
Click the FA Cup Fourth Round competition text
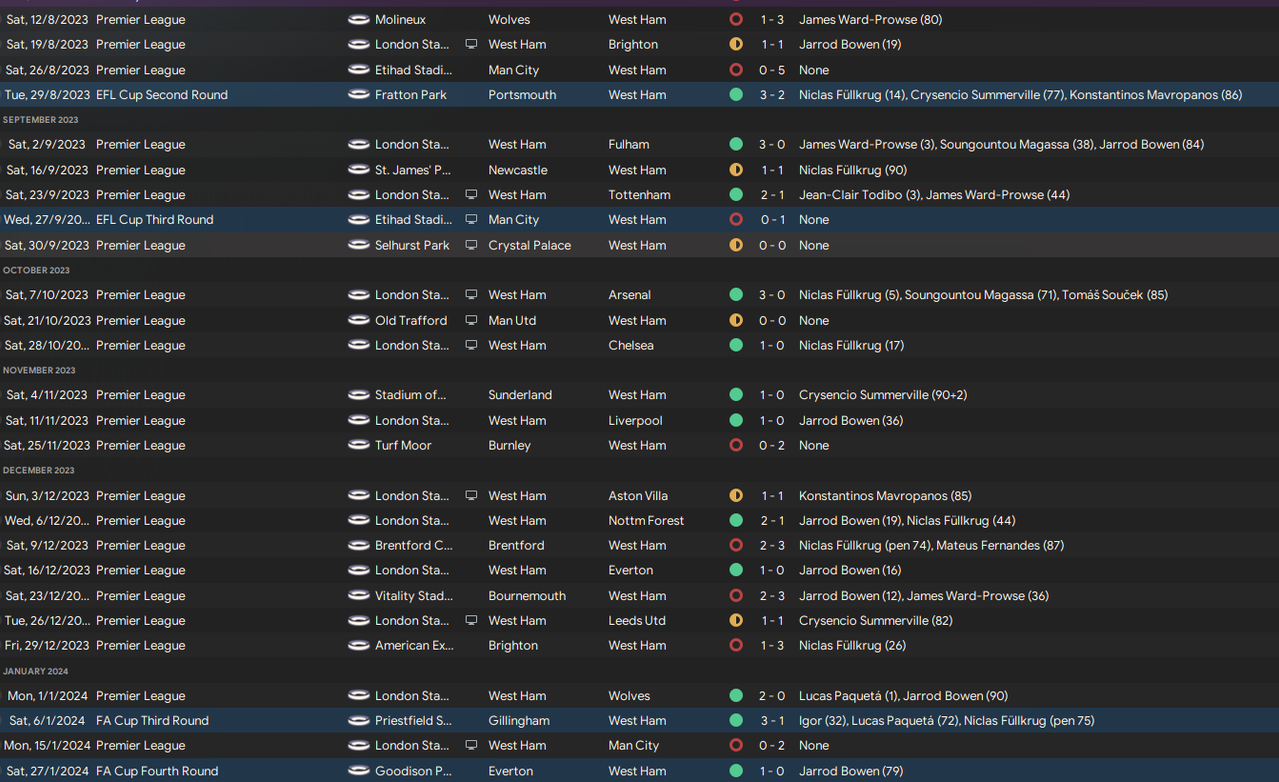[x=157, y=771]
